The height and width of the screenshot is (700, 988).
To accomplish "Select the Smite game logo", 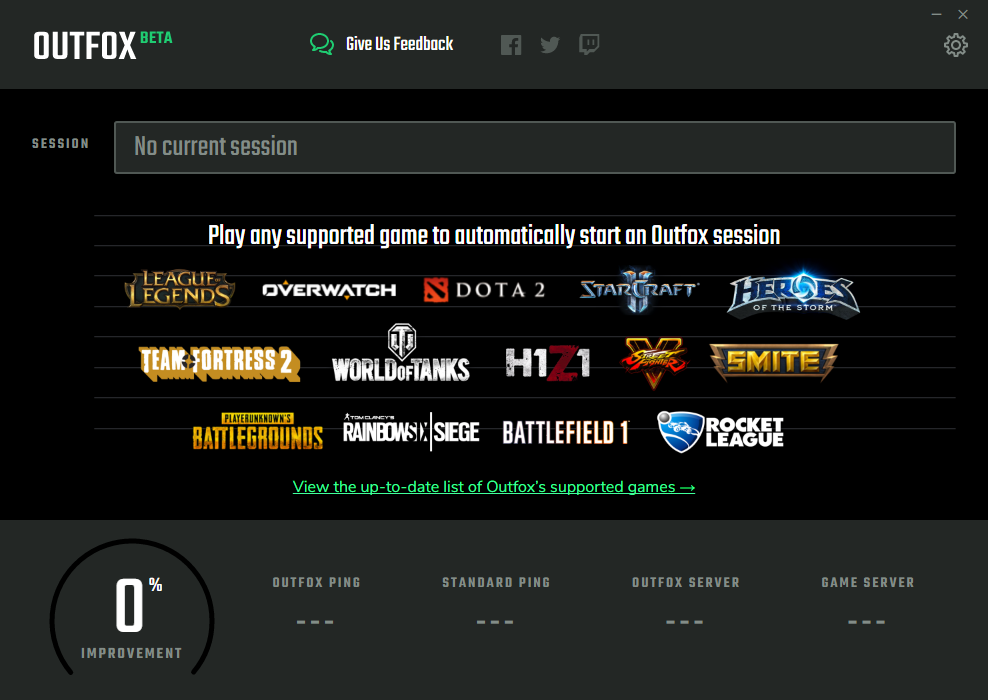I will [773, 363].
